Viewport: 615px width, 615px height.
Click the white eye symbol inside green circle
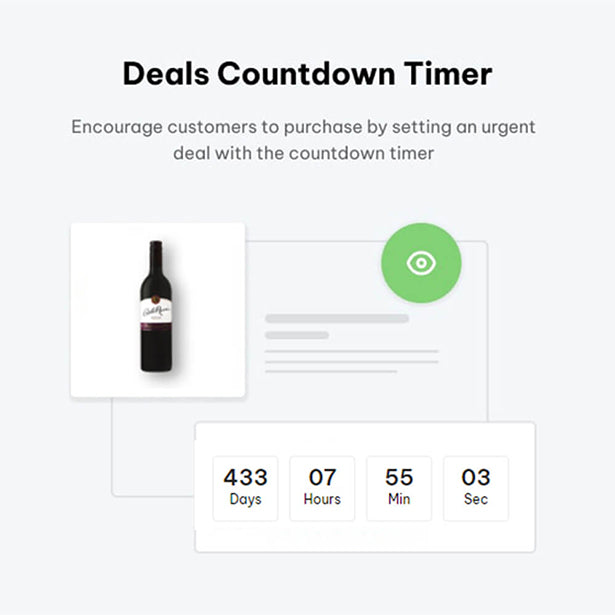(421, 263)
